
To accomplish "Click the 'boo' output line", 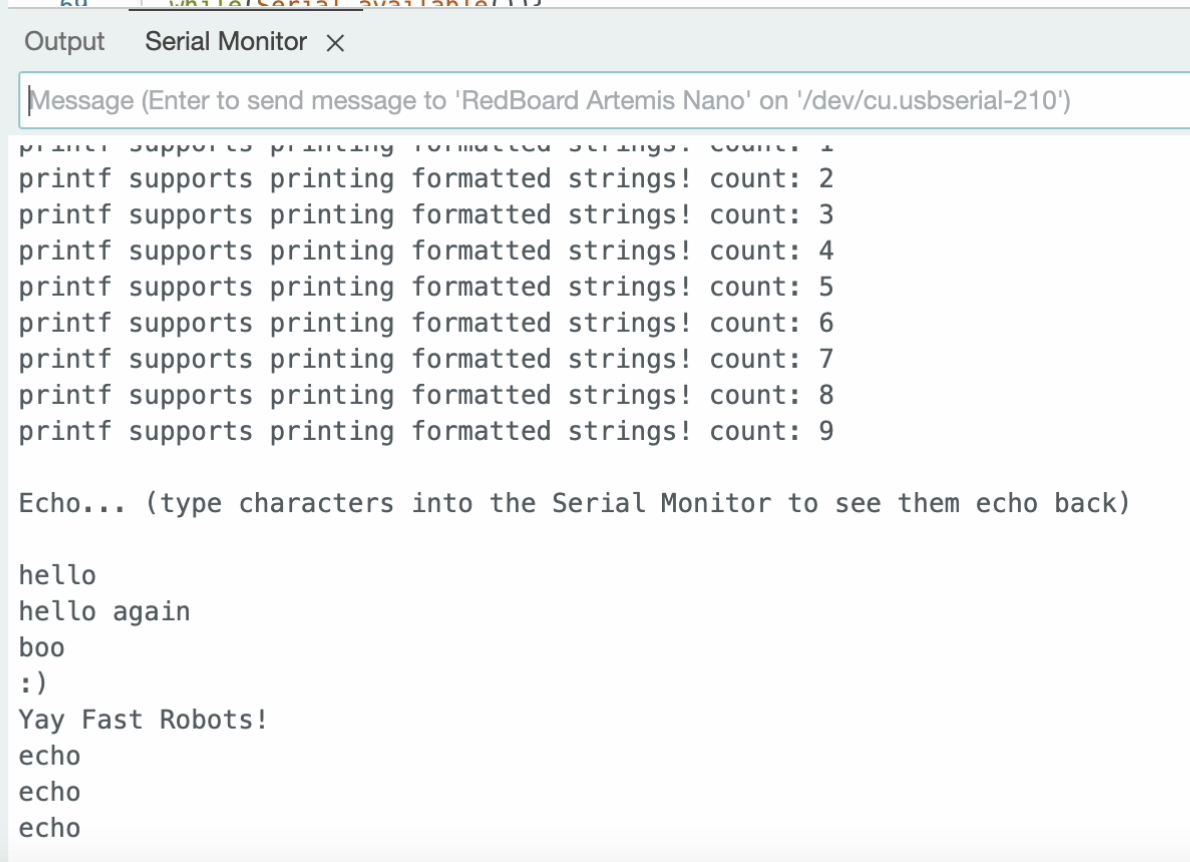I will point(42,648).
